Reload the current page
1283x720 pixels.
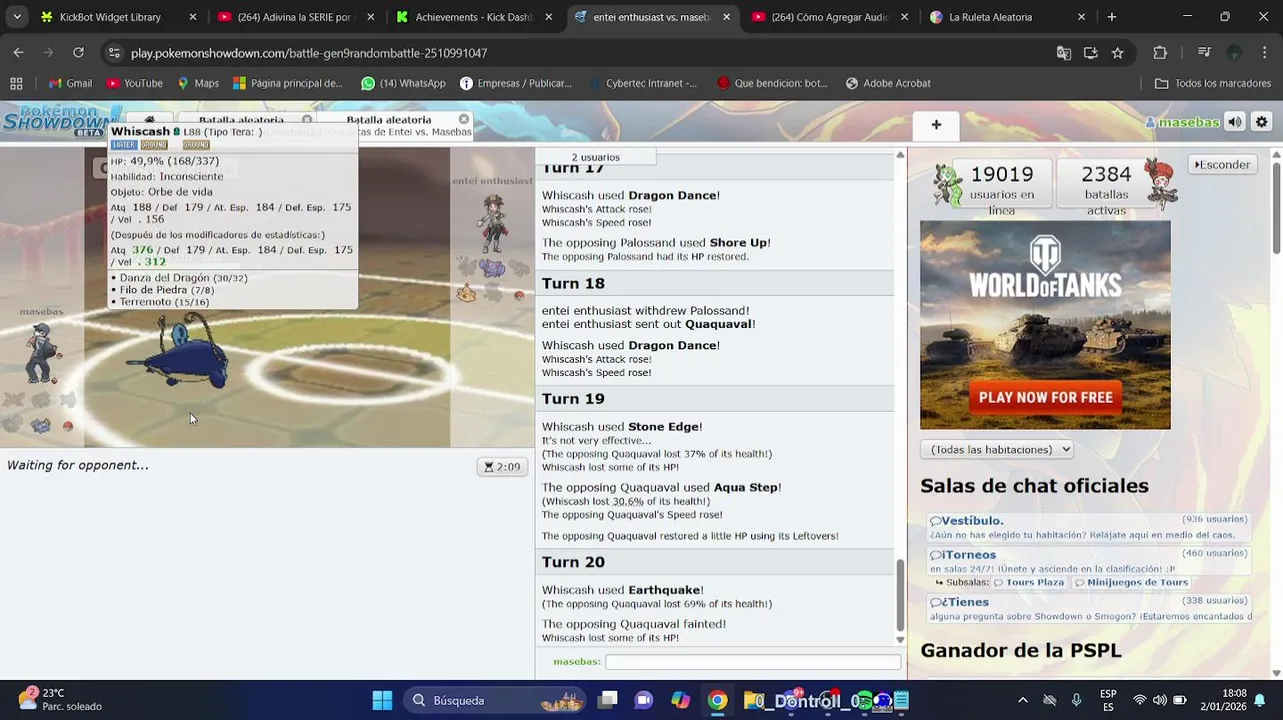tap(78, 53)
